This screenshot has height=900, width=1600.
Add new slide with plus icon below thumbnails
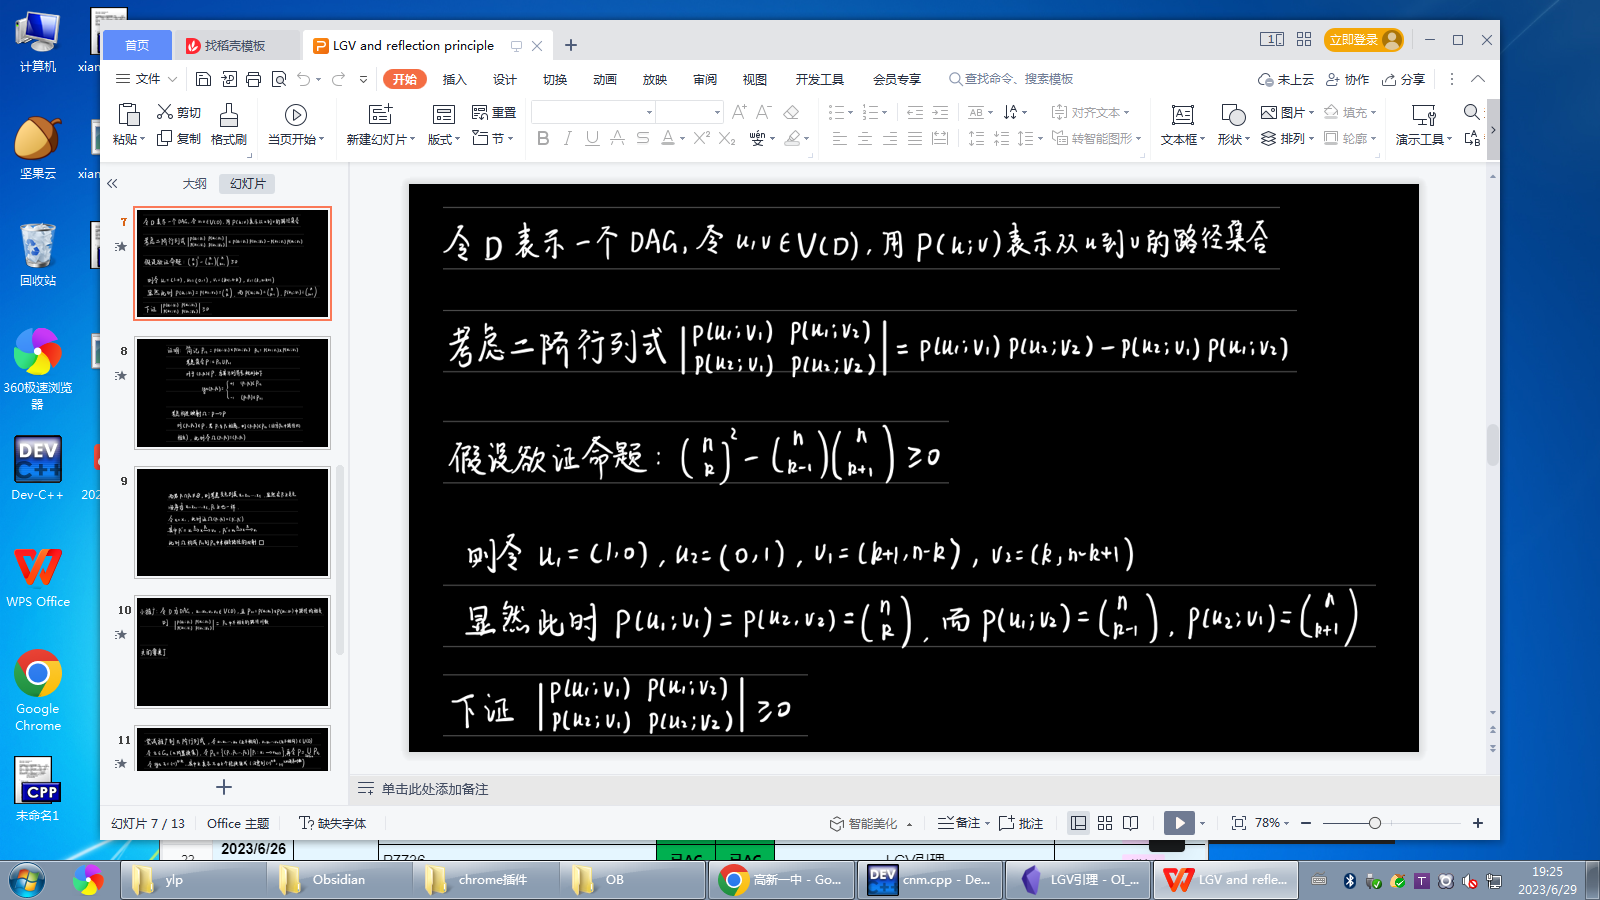pyautogui.click(x=224, y=787)
